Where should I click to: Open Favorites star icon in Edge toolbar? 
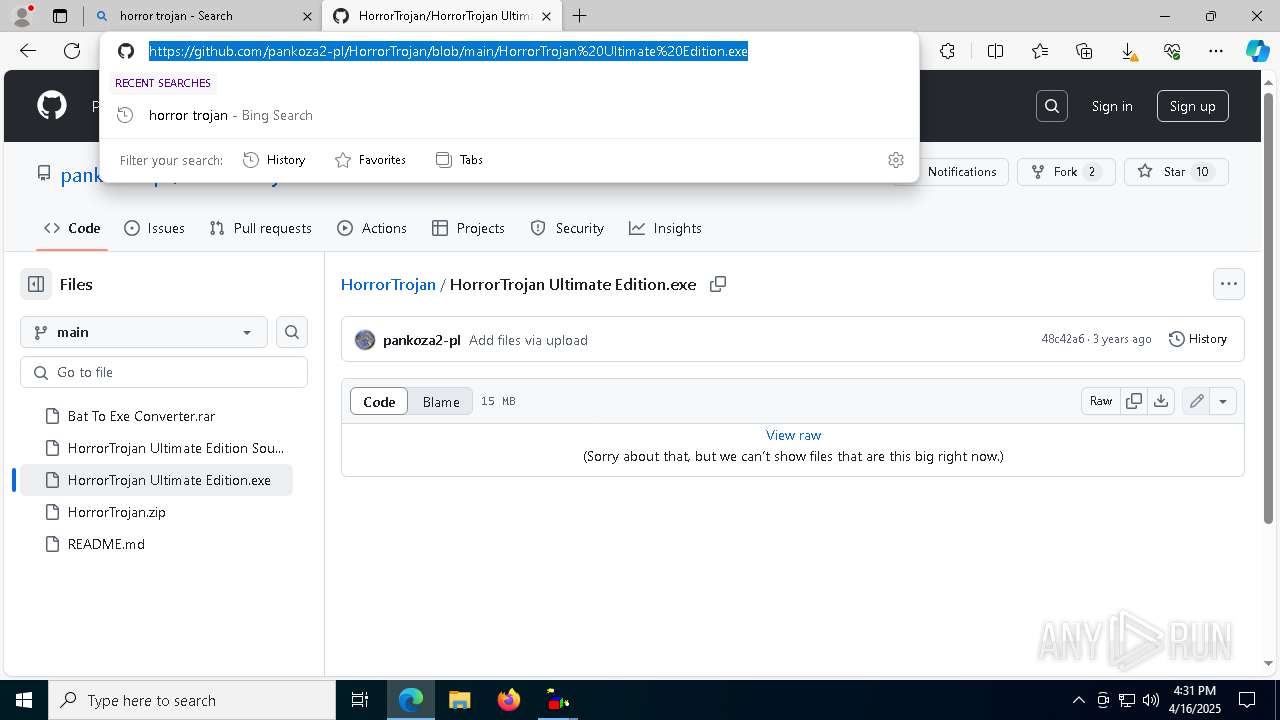(1040, 51)
